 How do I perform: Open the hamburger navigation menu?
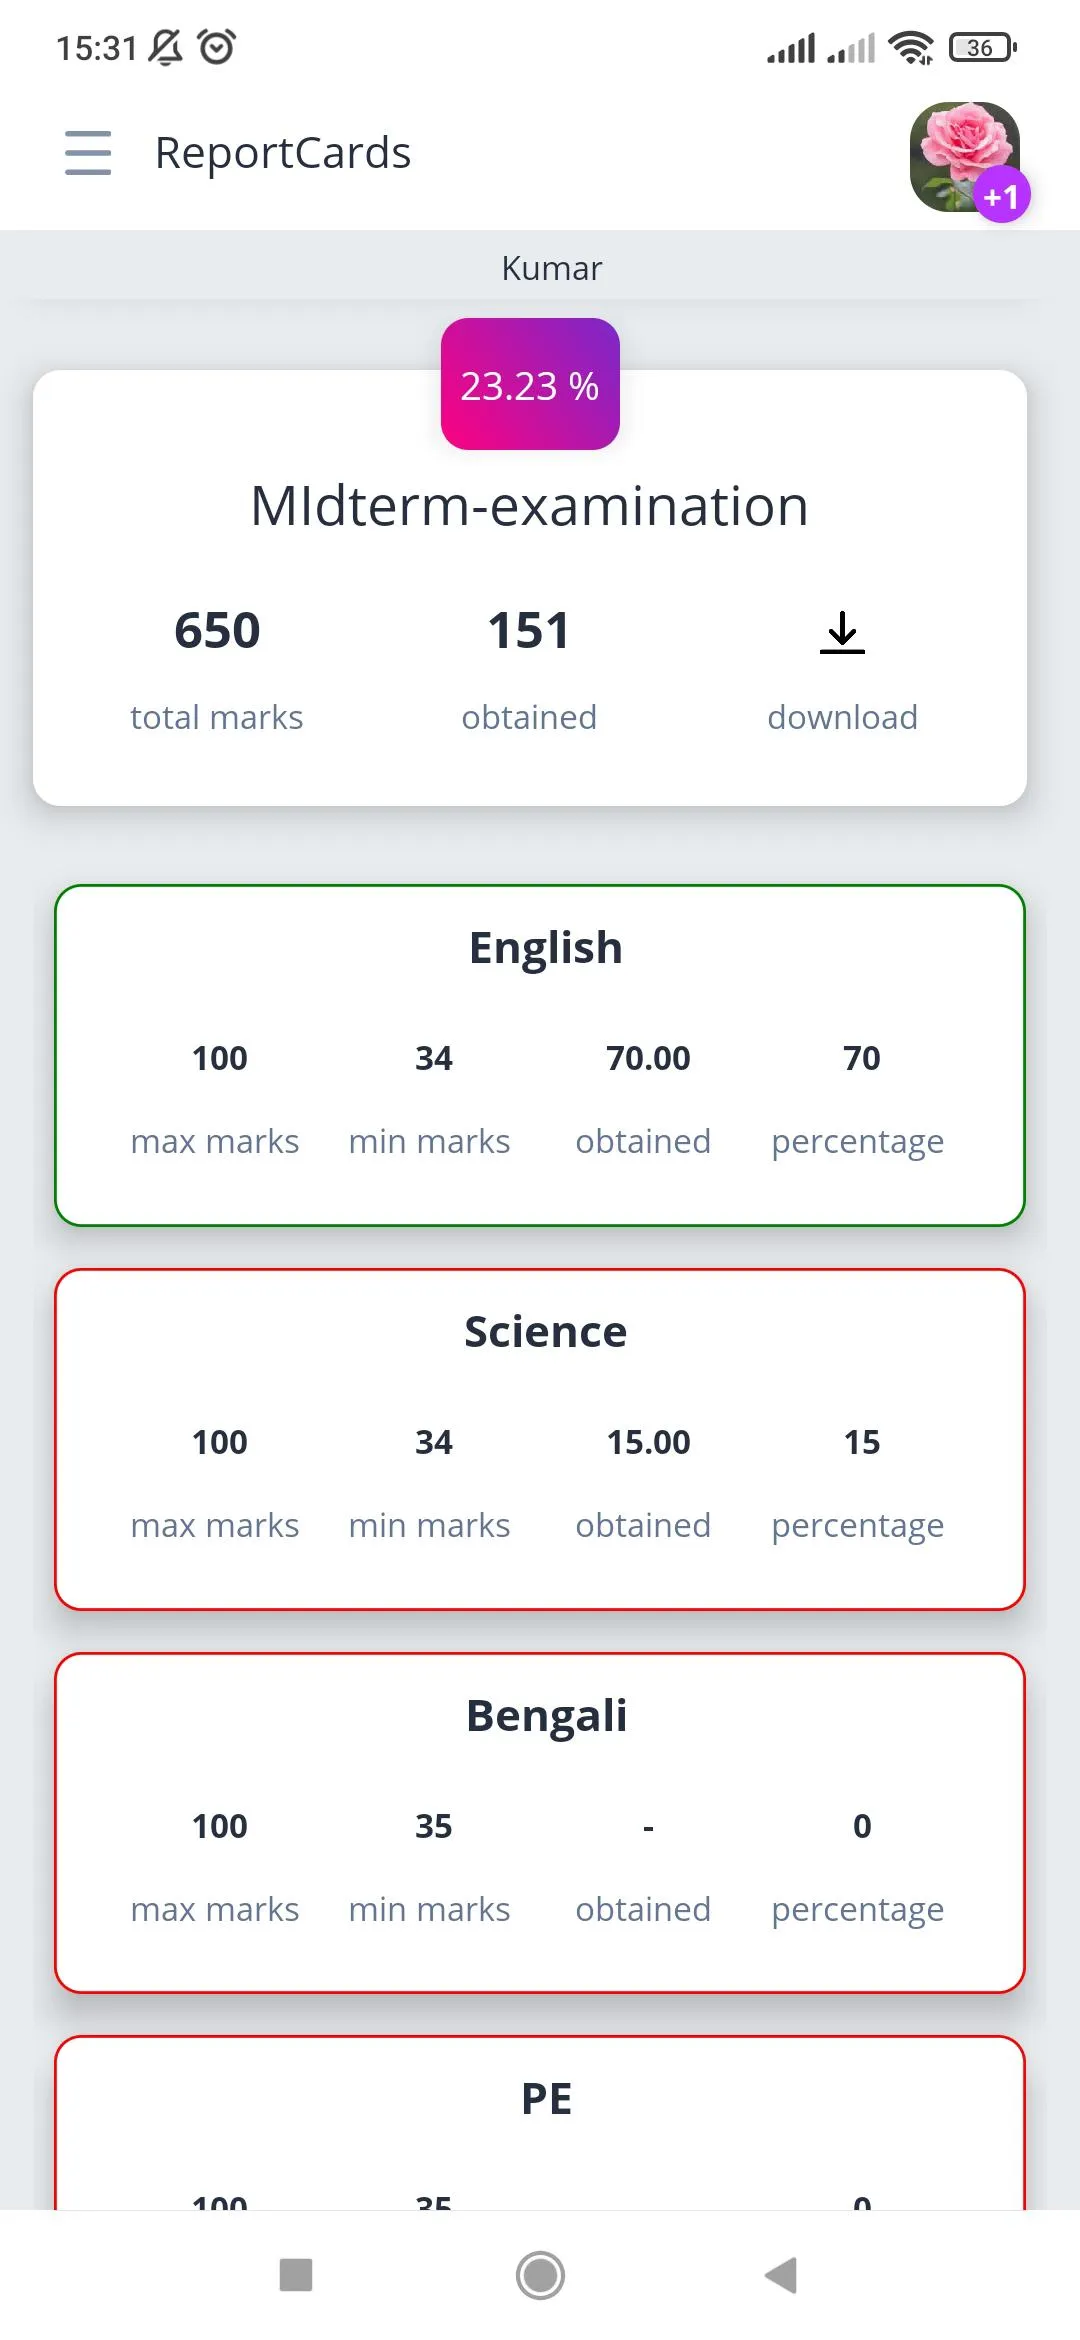(x=88, y=153)
